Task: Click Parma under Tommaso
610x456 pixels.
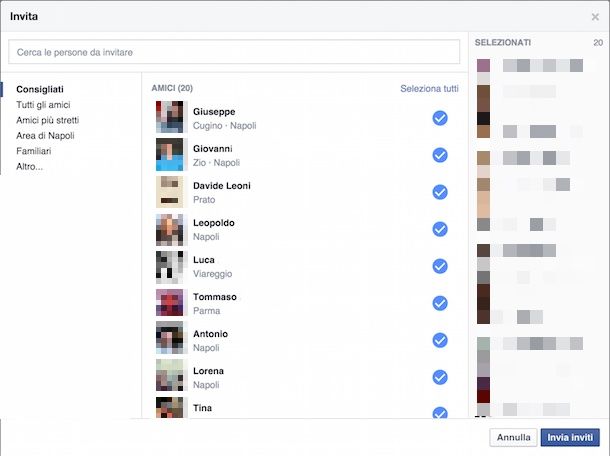Action: [x=207, y=311]
